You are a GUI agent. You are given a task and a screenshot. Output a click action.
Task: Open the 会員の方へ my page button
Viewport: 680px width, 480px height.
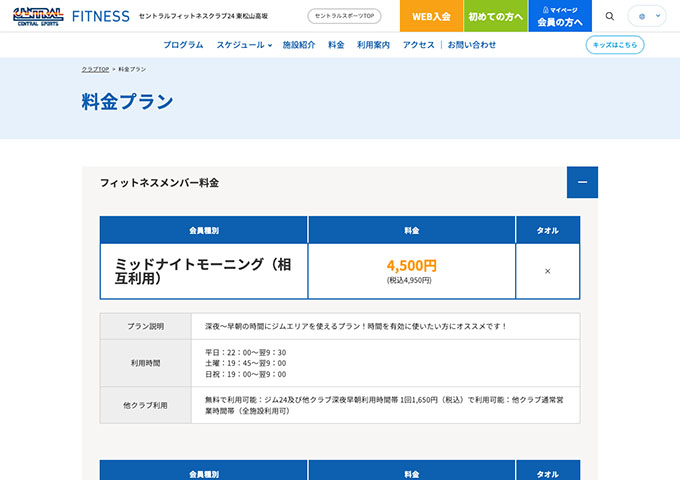pyautogui.click(x=560, y=16)
